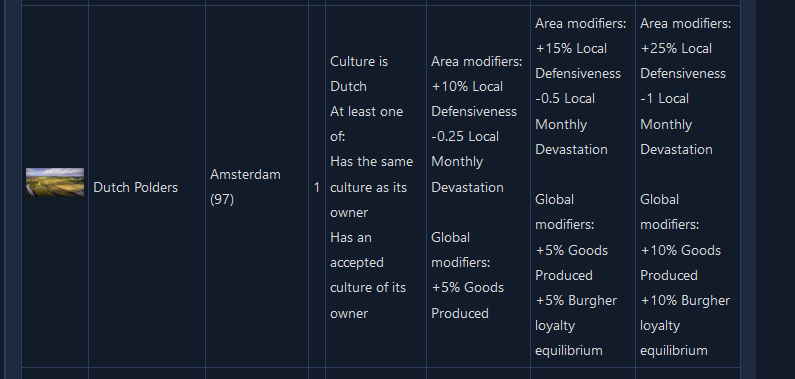Select the +15% Local Defensiveness modifier
Viewport: 795px width, 379px height.
(577, 61)
